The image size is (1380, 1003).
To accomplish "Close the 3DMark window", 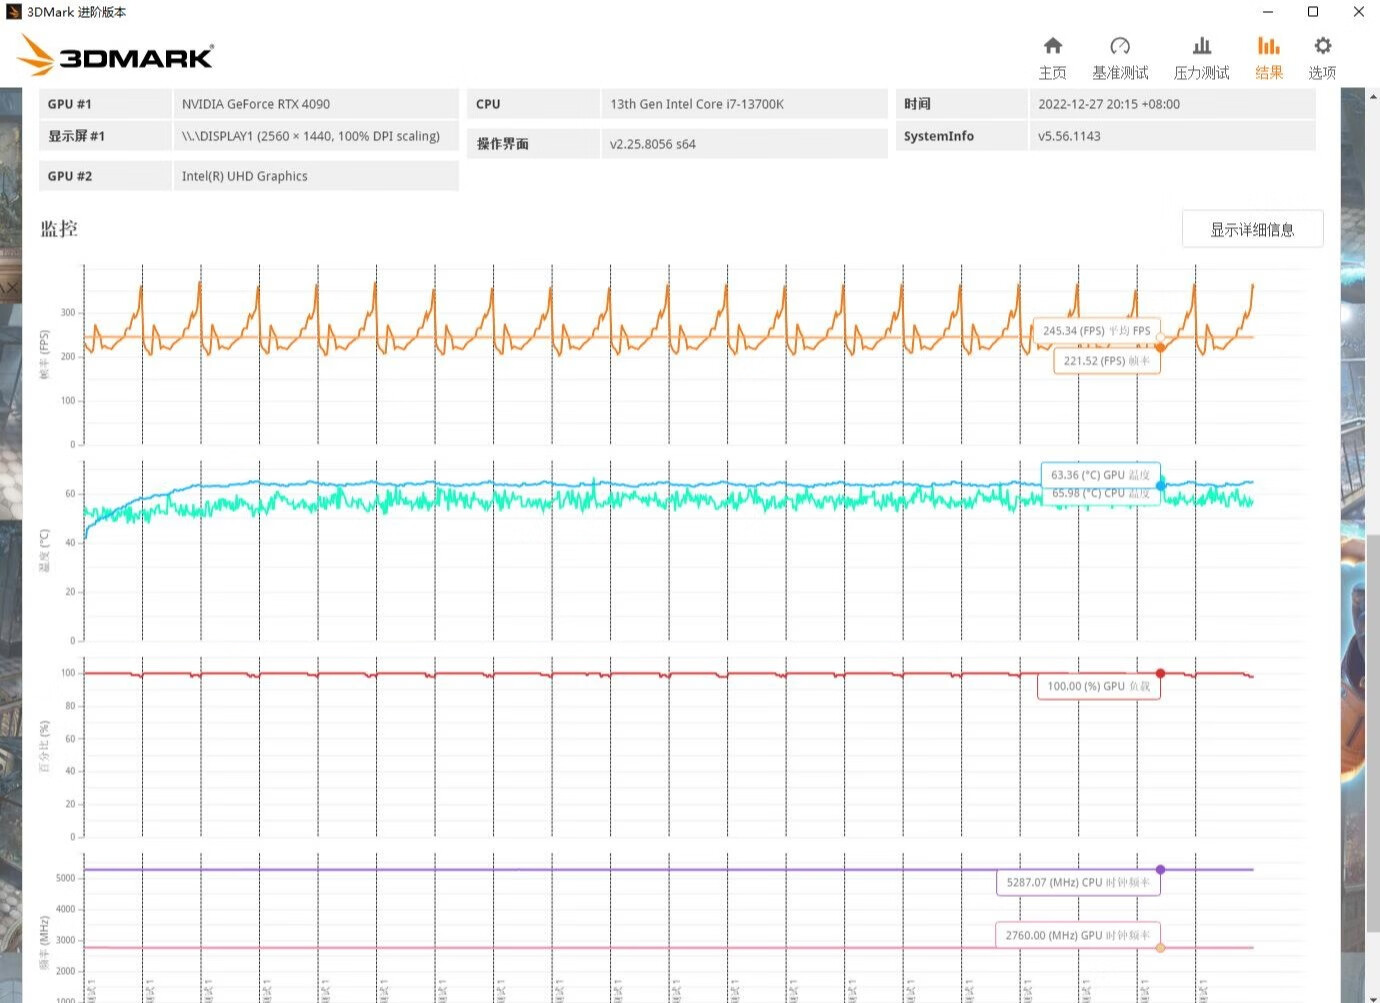I will pyautogui.click(x=1358, y=12).
